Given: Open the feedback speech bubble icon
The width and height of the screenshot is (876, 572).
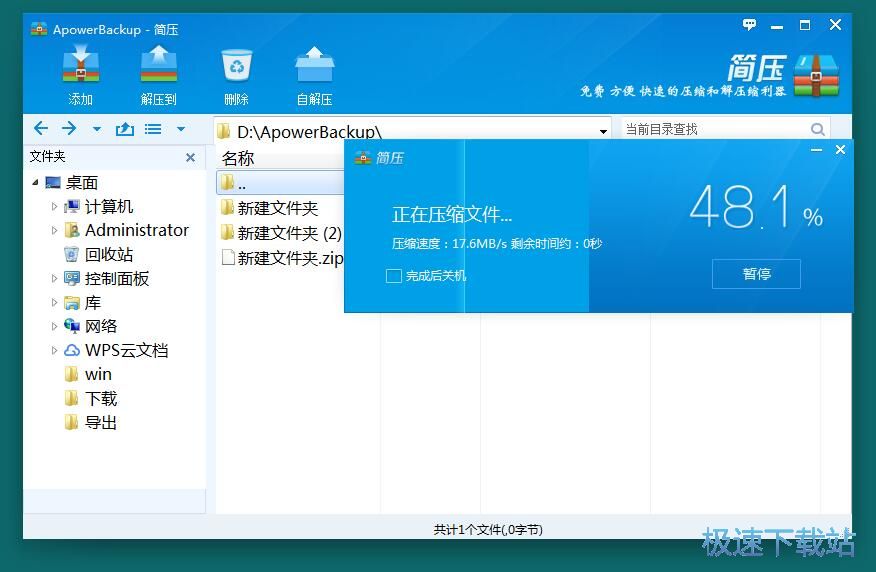Looking at the screenshot, I should pos(749,25).
